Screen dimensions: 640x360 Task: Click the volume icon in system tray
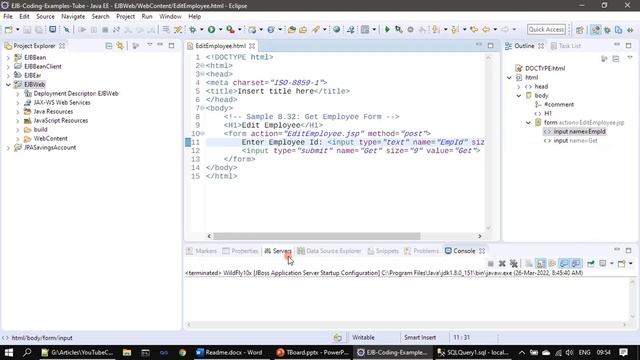[x=569, y=352]
